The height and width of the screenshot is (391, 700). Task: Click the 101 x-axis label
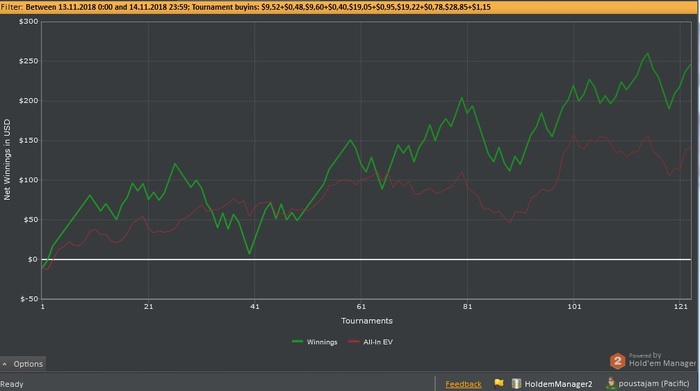tap(574, 306)
